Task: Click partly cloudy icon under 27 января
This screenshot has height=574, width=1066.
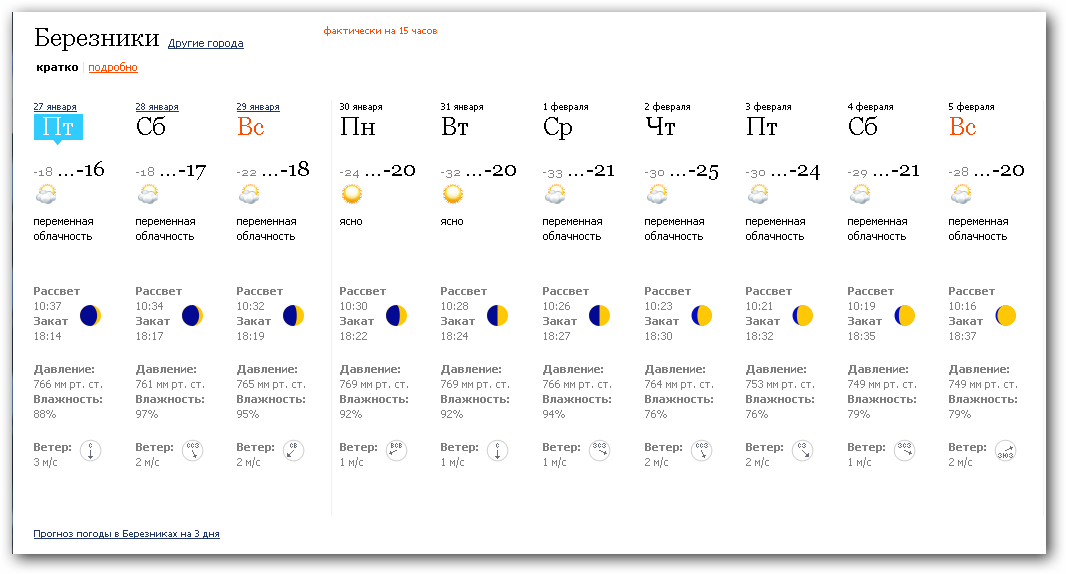Action: pos(45,194)
